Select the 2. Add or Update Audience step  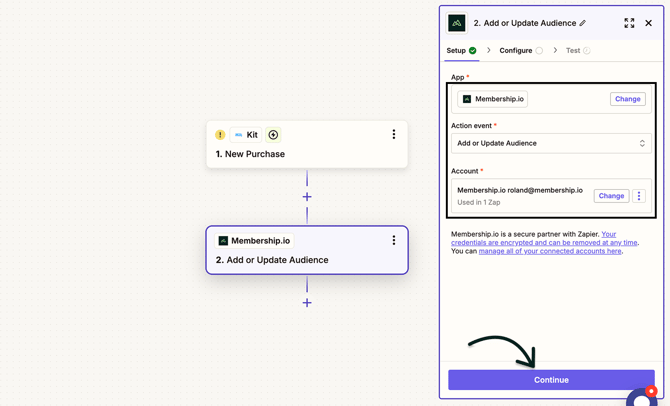[x=307, y=250]
